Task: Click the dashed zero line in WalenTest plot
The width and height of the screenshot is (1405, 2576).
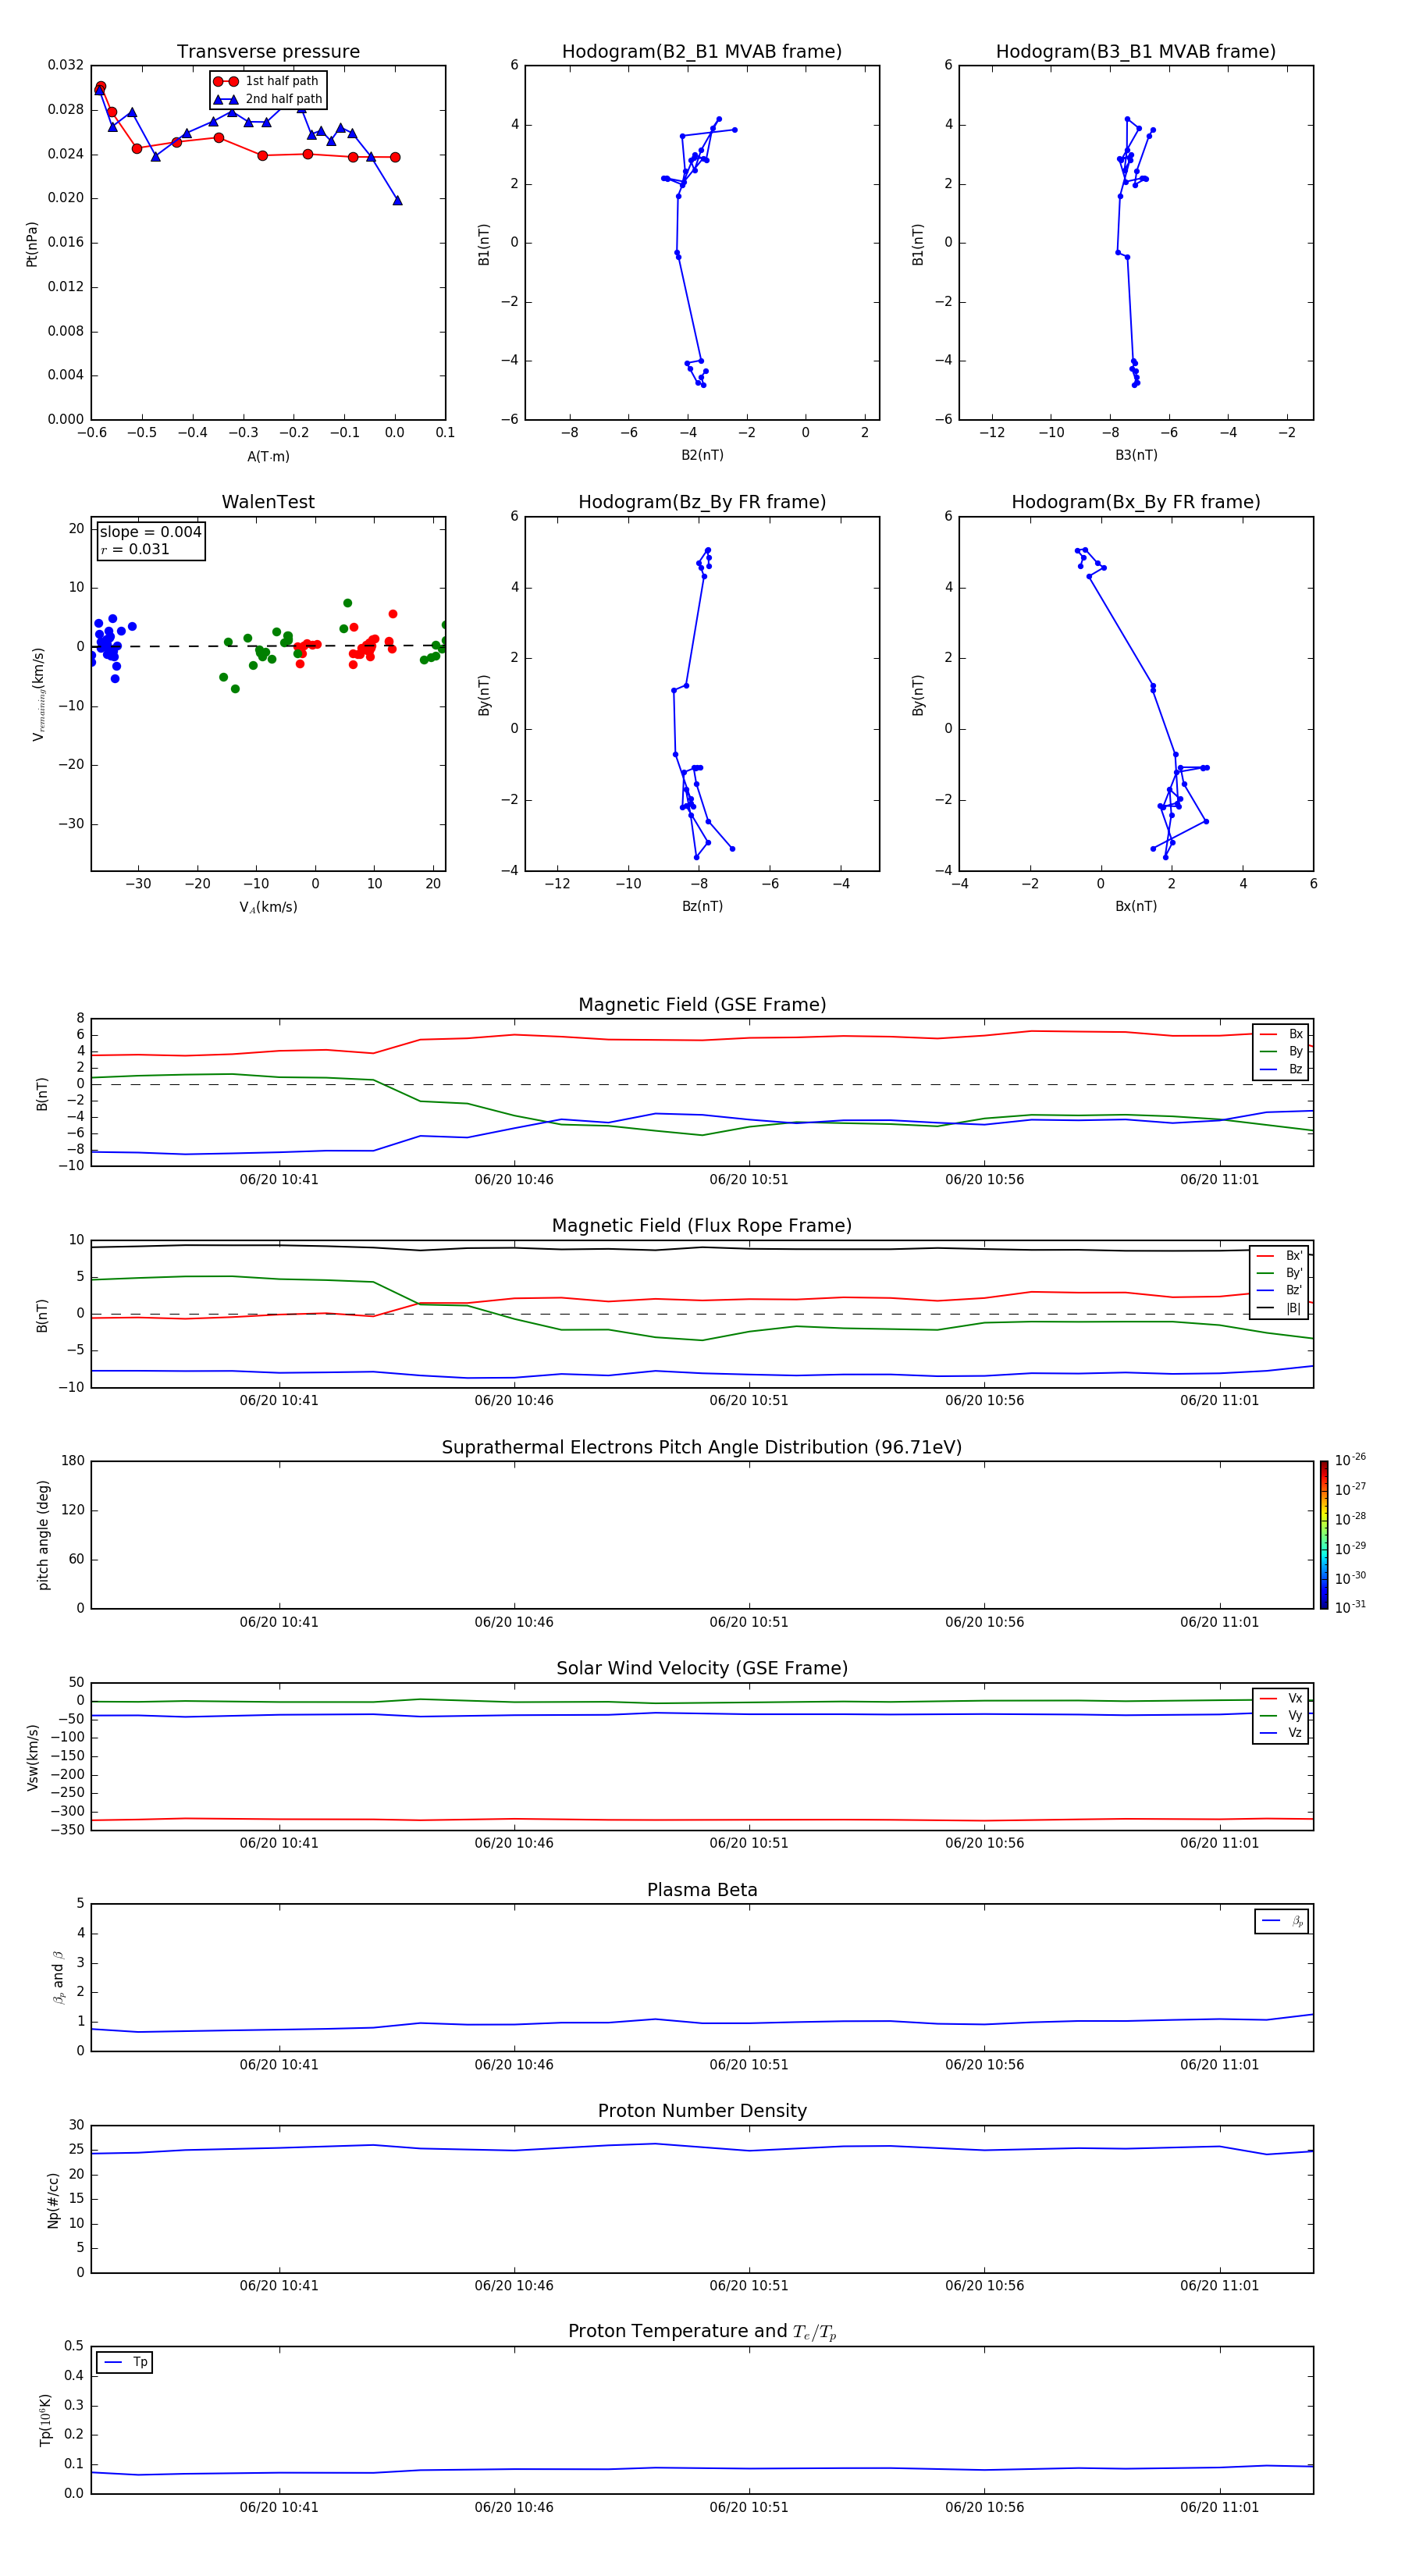Action: tap(268, 646)
